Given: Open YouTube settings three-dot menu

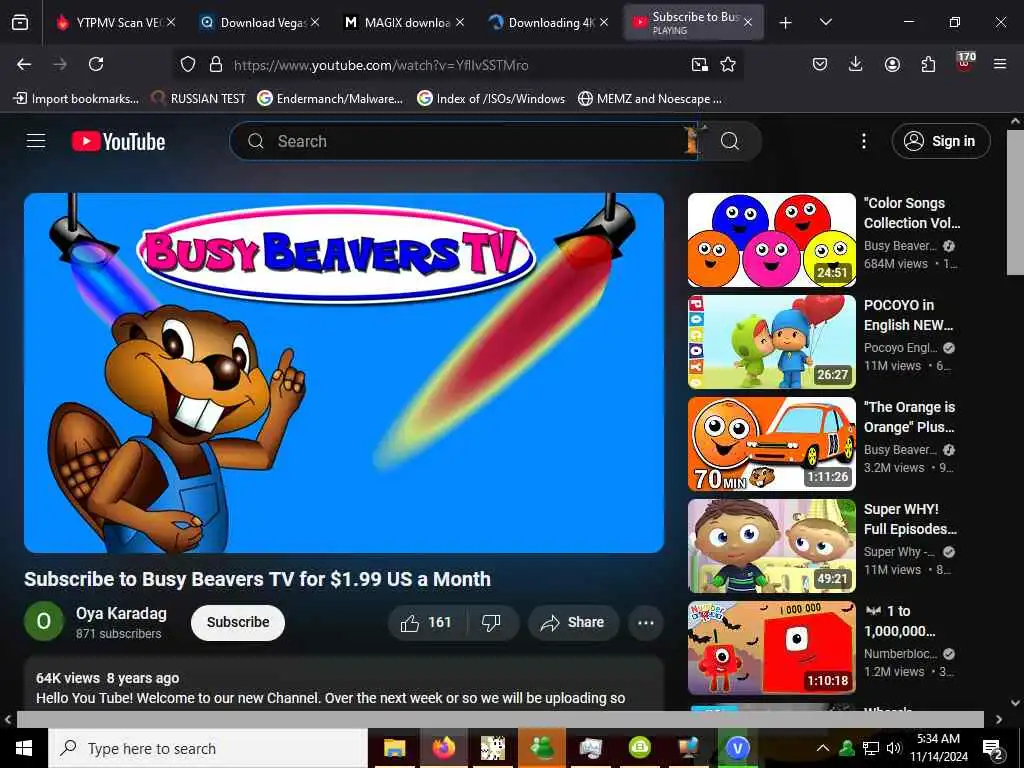Looking at the screenshot, I should tap(863, 141).
